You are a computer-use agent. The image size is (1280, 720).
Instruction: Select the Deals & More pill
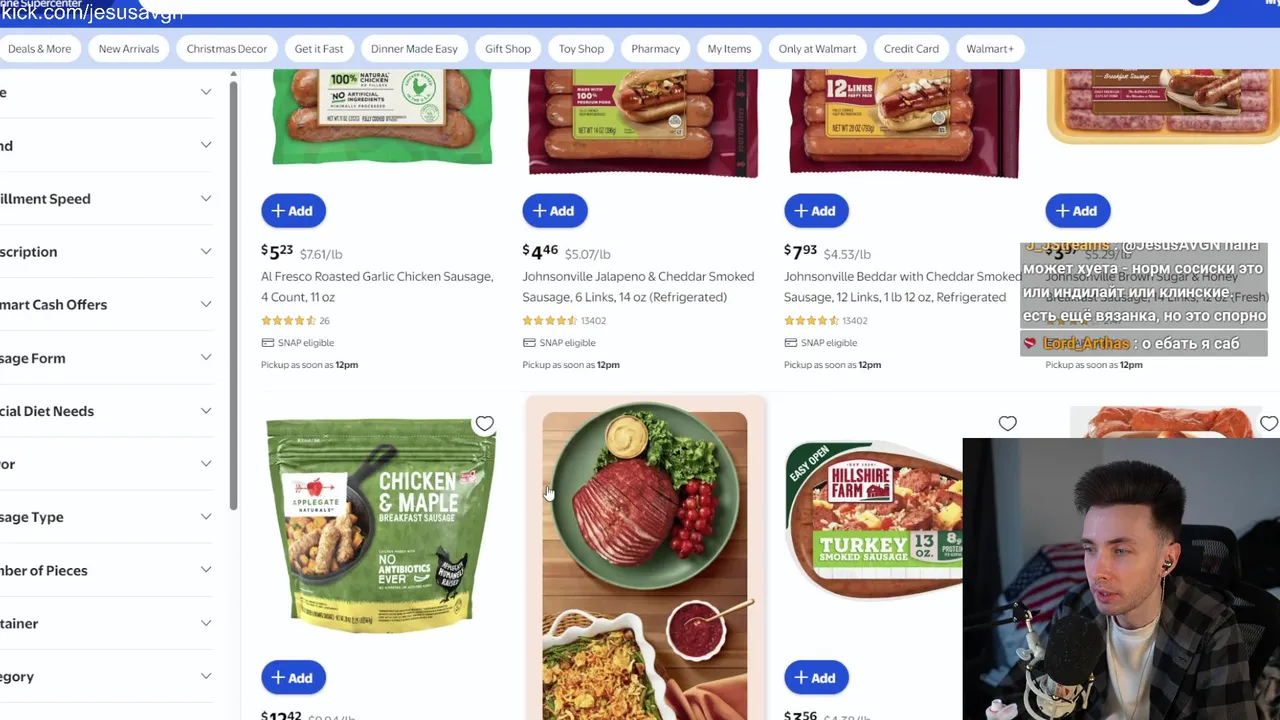click(x=39, y=48)
